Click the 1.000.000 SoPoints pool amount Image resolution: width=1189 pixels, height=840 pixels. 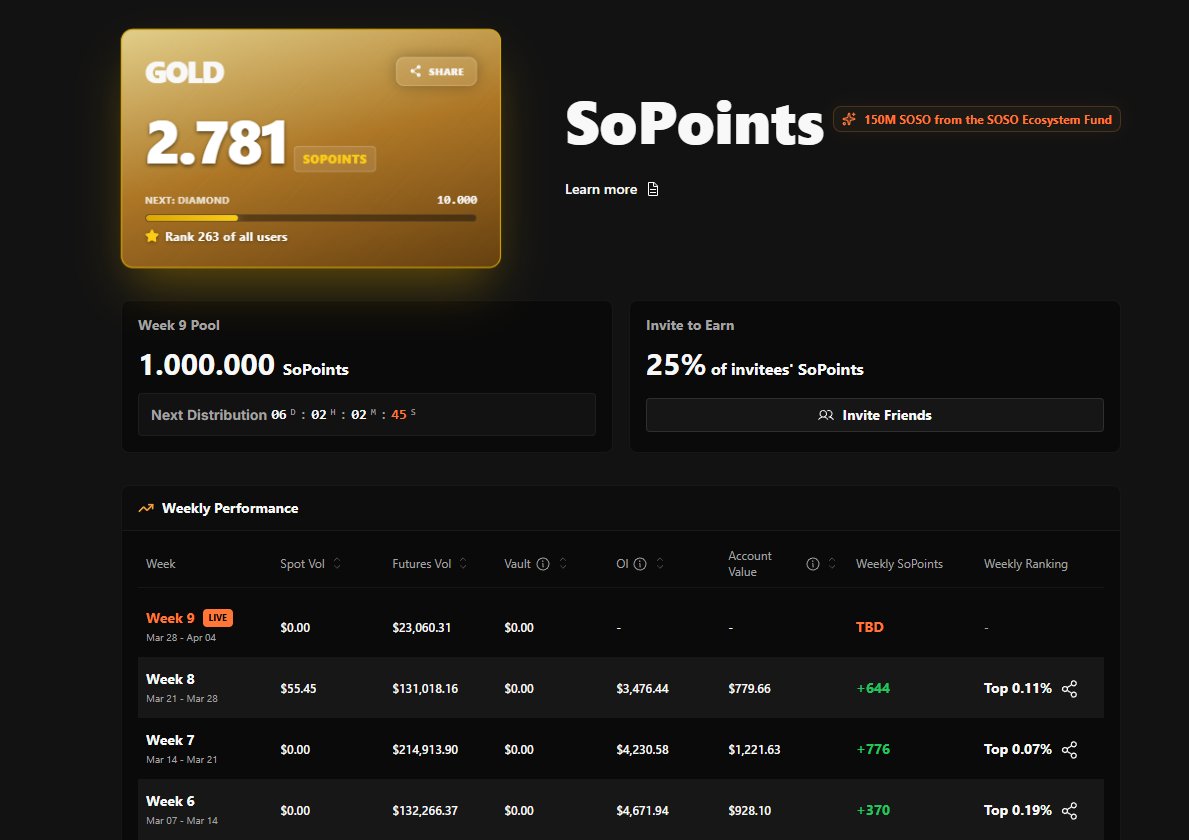point(243,365)
